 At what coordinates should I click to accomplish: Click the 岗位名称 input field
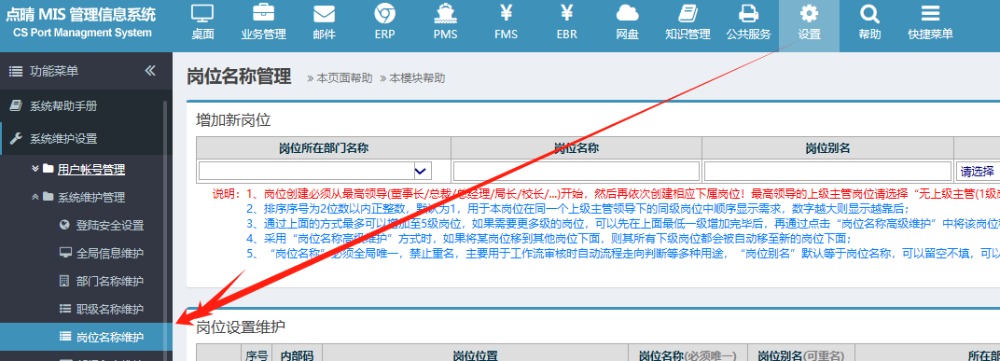tap(576, 171)
